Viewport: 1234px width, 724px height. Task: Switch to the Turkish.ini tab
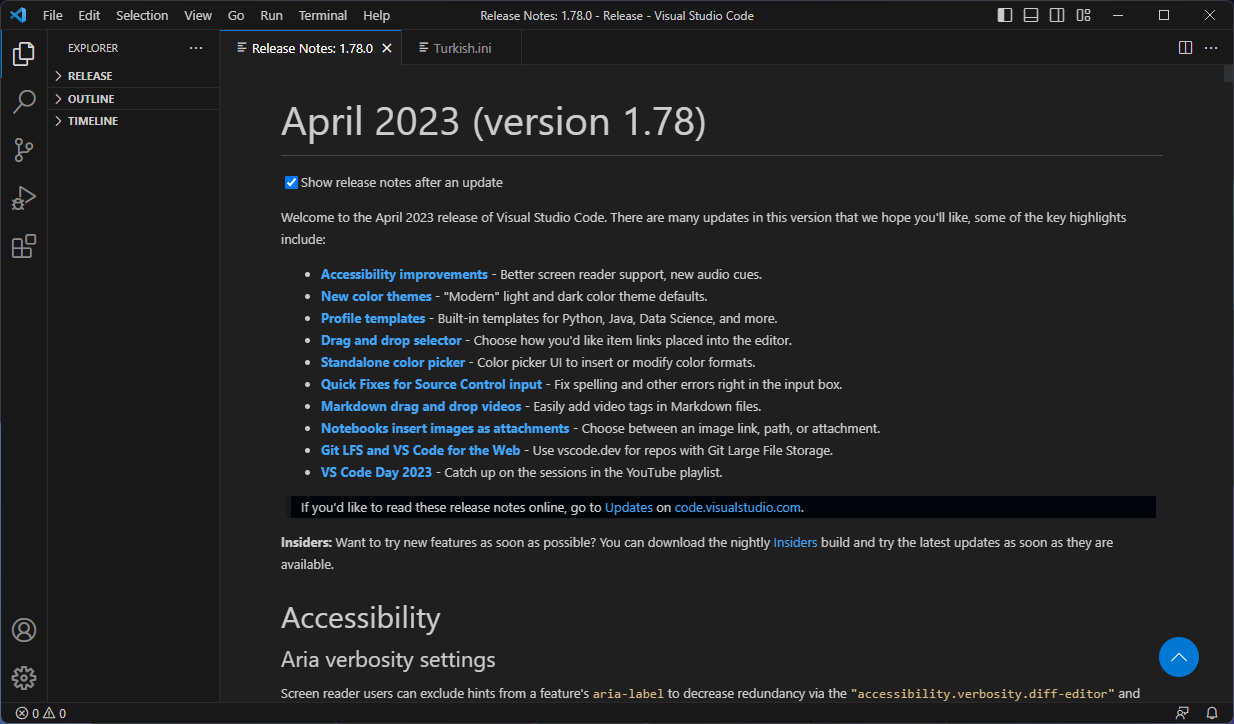click(462, 48)
